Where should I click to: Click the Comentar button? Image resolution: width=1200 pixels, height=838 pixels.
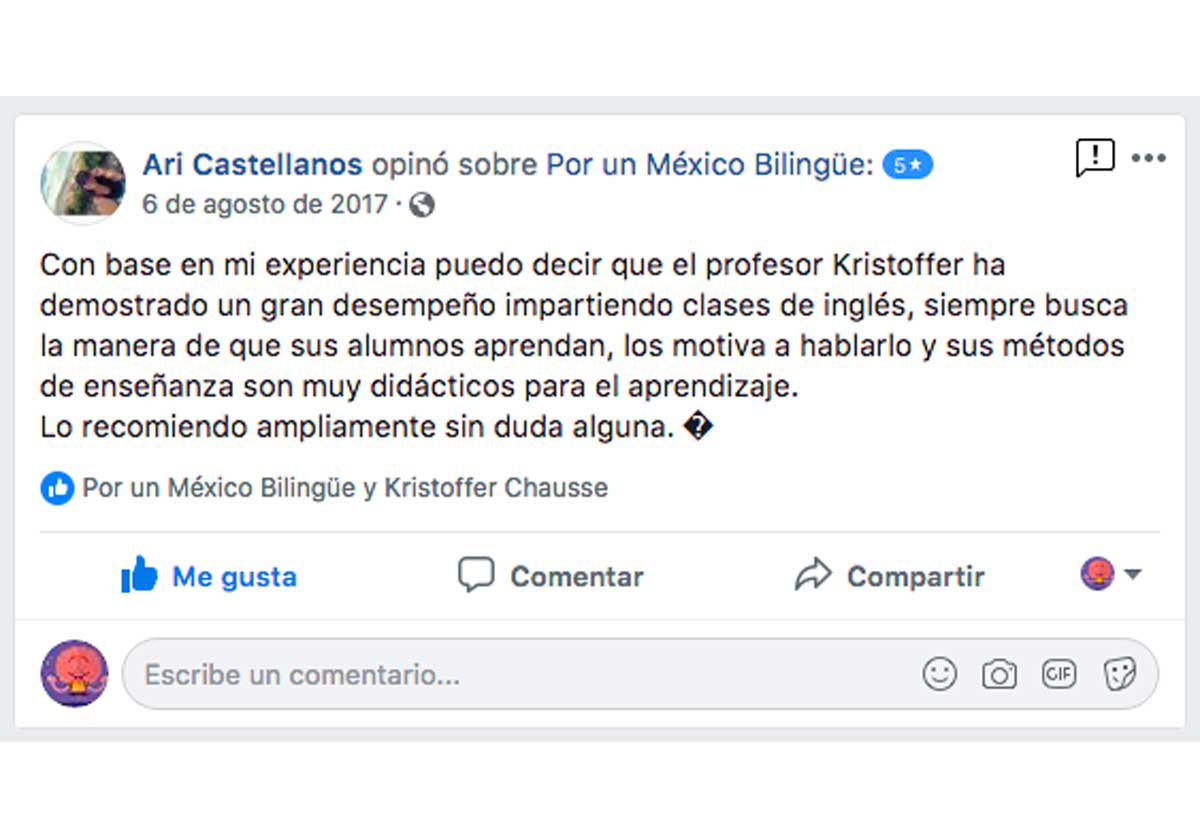551,576
